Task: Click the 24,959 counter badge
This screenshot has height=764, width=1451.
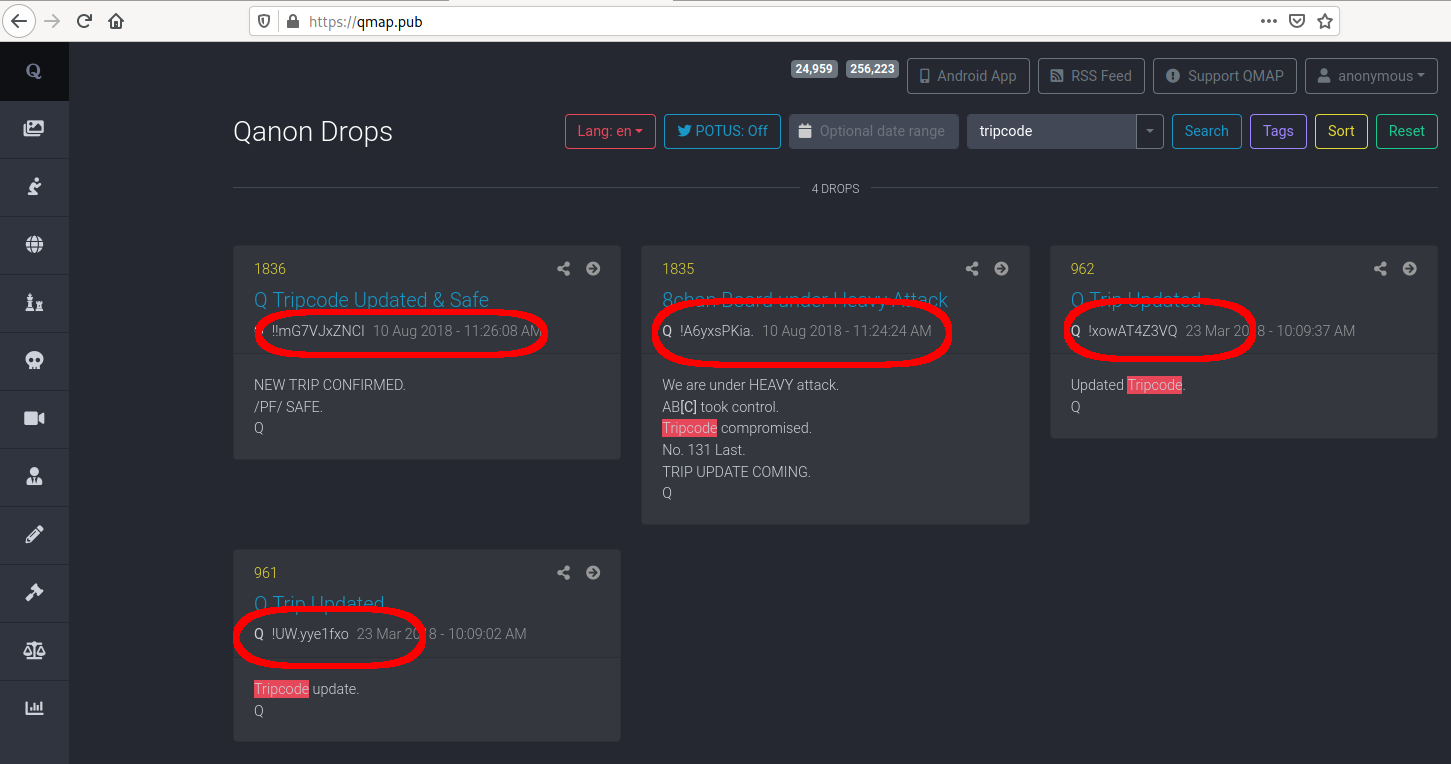Action: 815,69
